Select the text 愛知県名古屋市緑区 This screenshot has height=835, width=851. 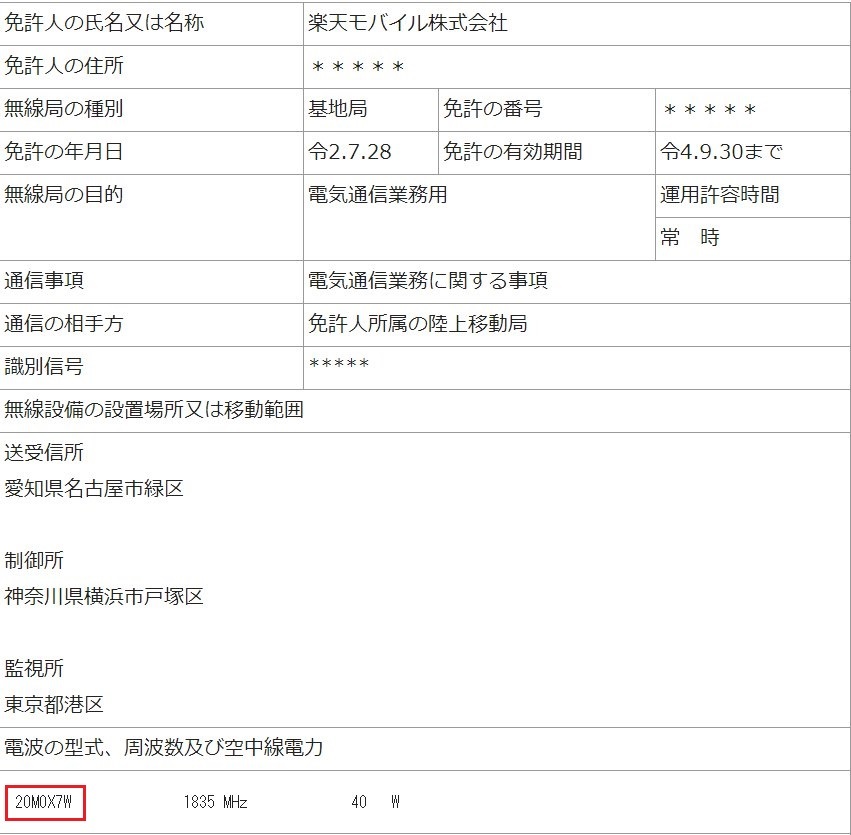[94, 488]
